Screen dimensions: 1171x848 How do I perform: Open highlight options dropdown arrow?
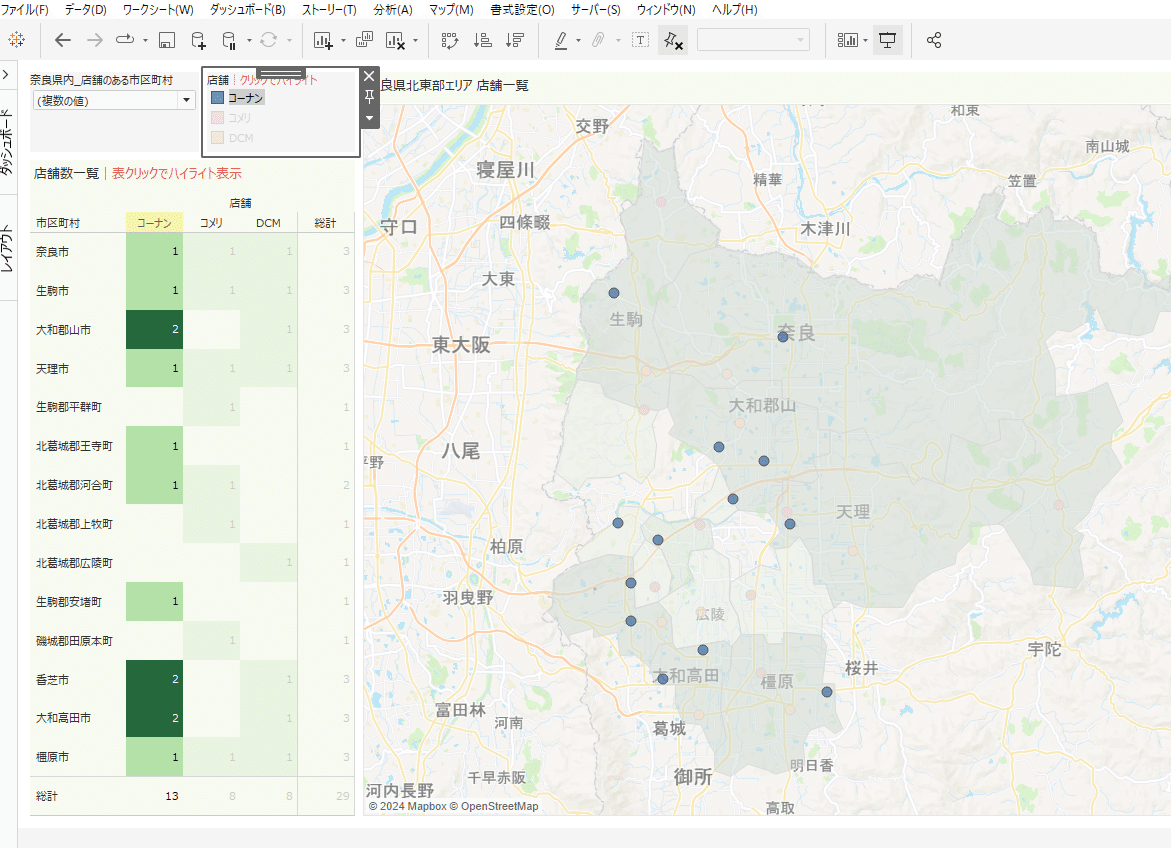(x=579, y=40)
